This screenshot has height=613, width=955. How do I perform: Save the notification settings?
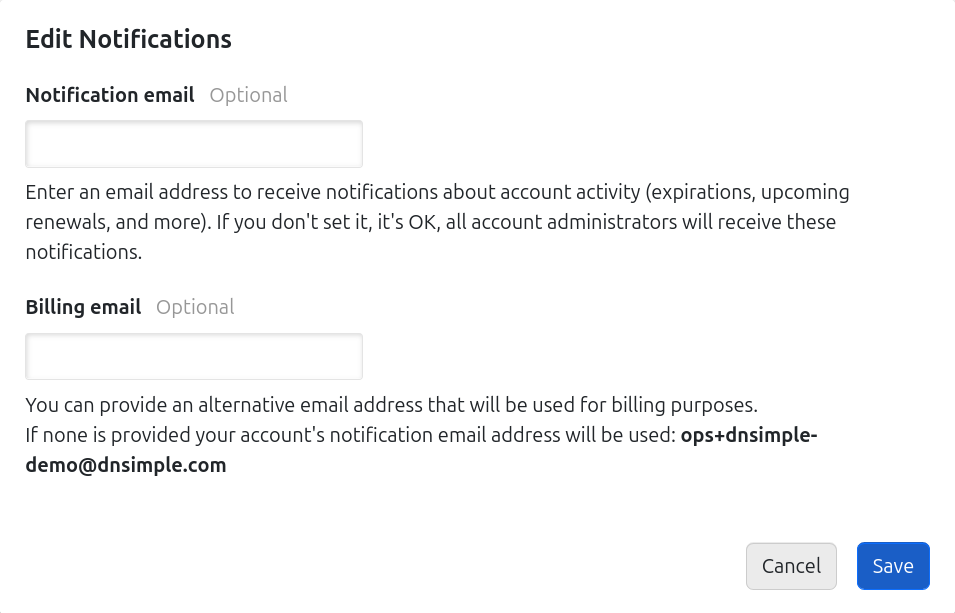click(x=892, y=565)
